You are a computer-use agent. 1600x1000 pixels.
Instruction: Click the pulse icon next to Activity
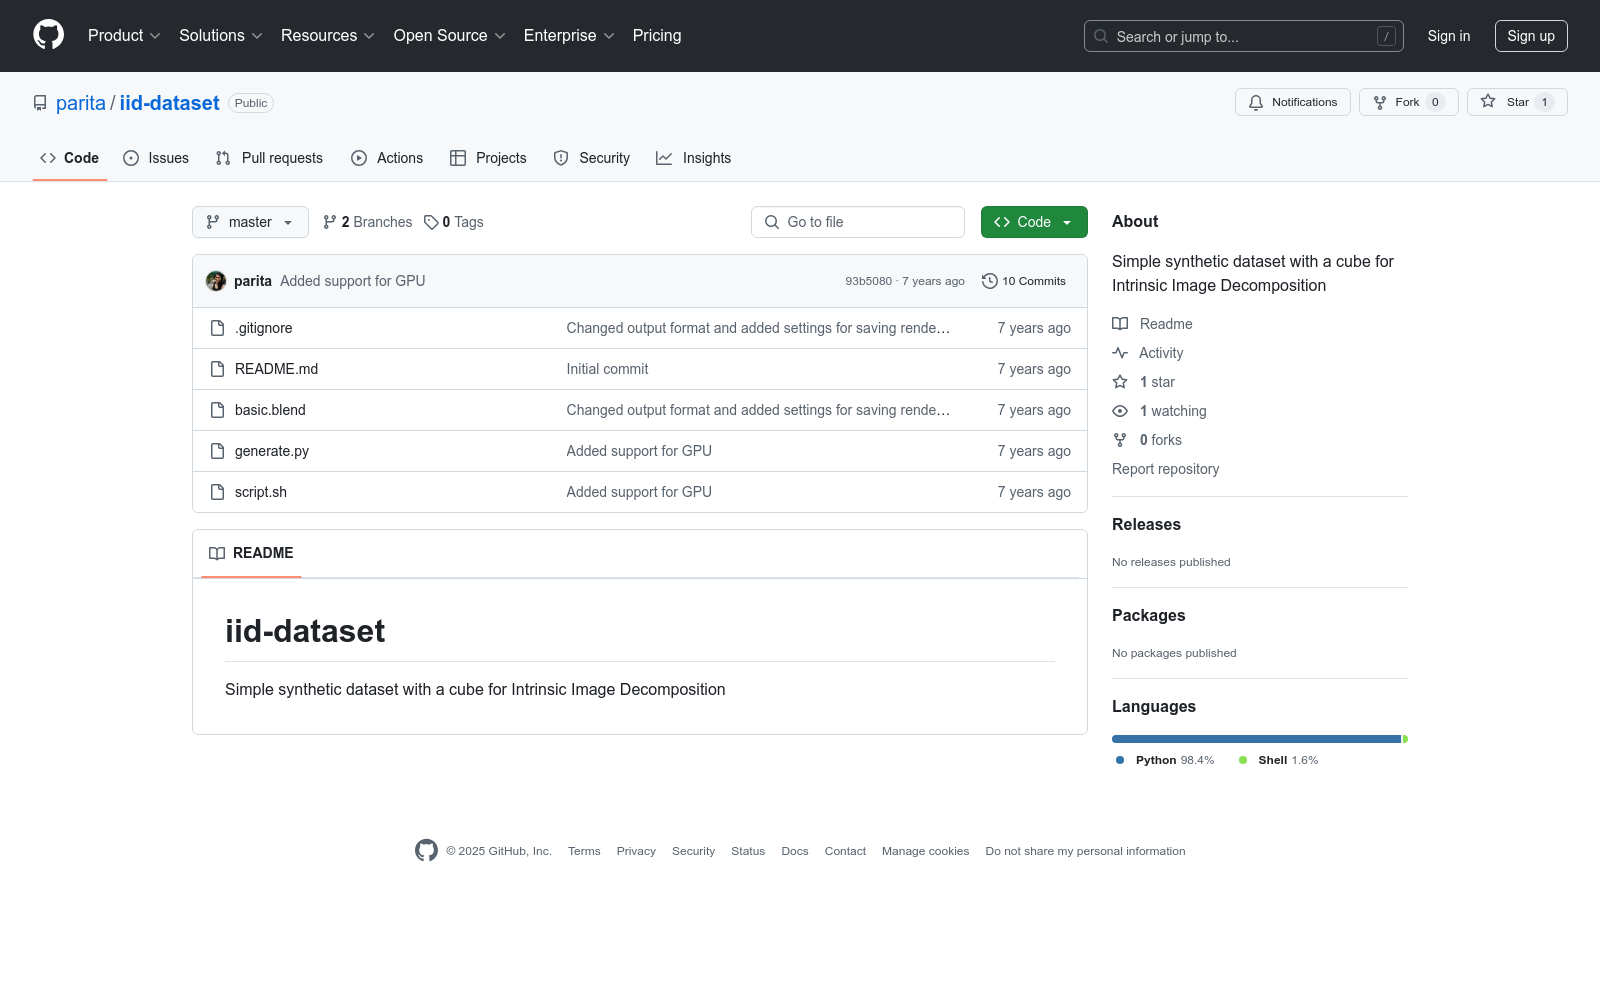click(1120, 353)
